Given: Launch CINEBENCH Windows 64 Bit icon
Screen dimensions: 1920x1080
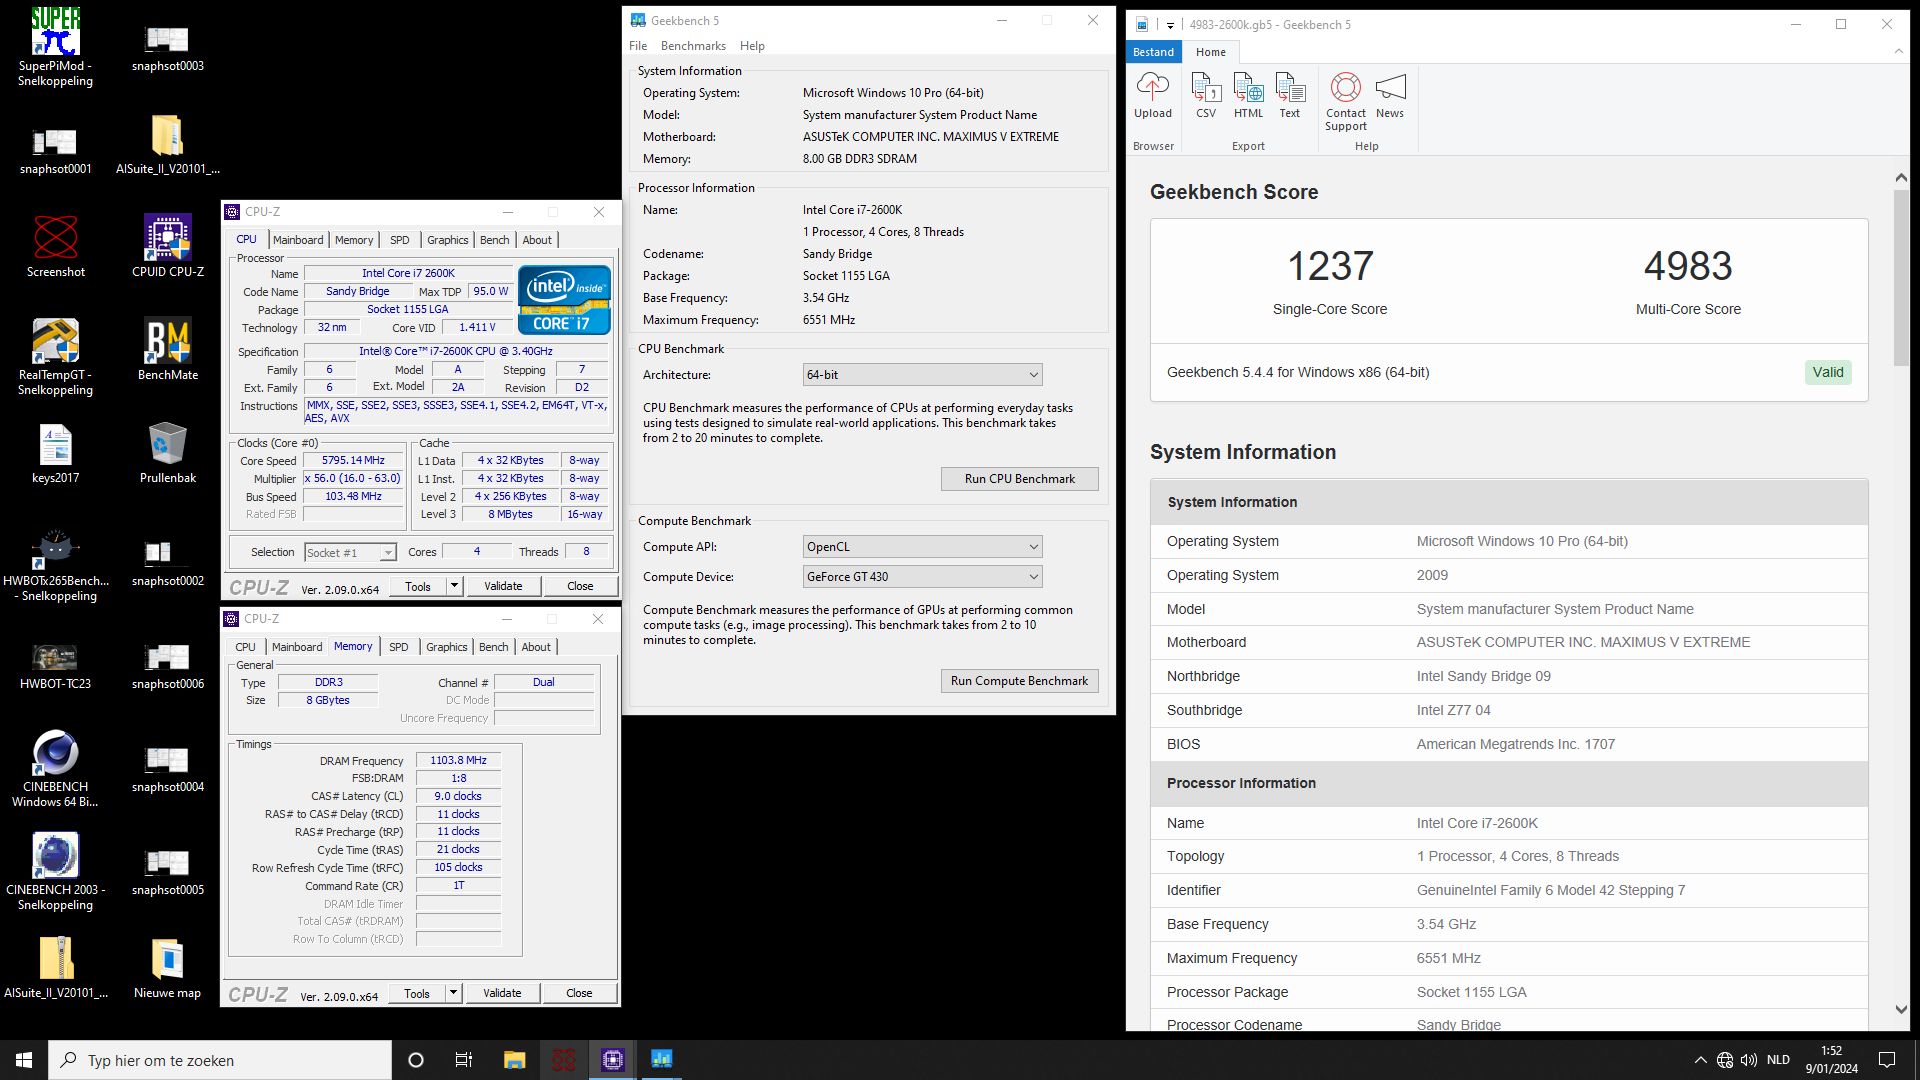Looking at the screenshot, I should tap(55, 769).
